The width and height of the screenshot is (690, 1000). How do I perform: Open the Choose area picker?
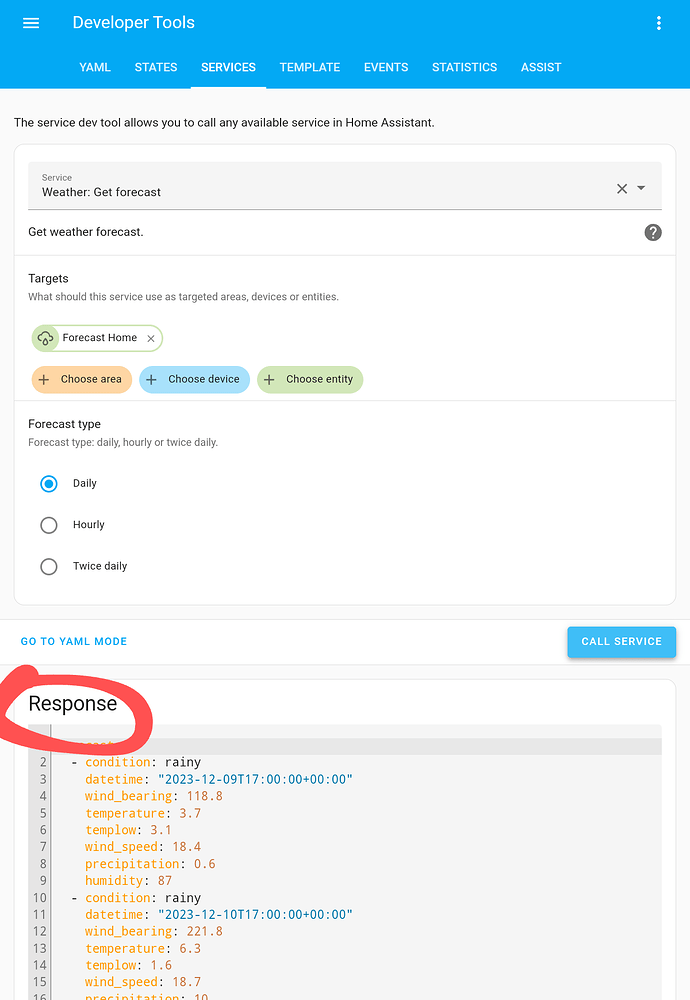81,379
